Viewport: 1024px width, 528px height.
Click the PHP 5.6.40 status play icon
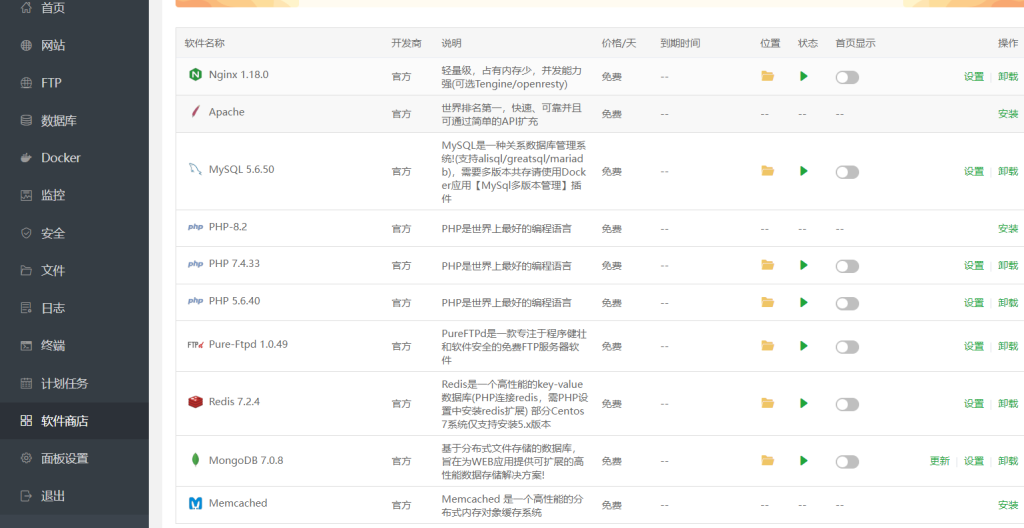[x=803, y=302]
